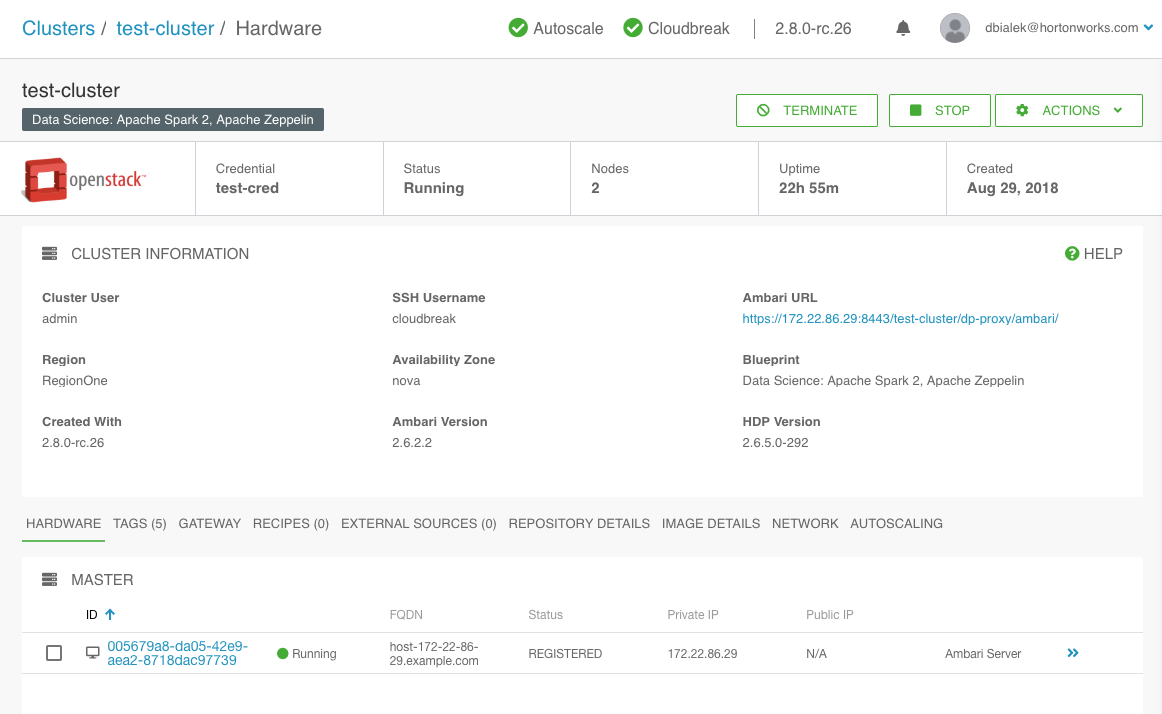Click the Cloudbreak green checkmark icon
The width and height of the screenshot is (1162, 714).
(633, 28)
